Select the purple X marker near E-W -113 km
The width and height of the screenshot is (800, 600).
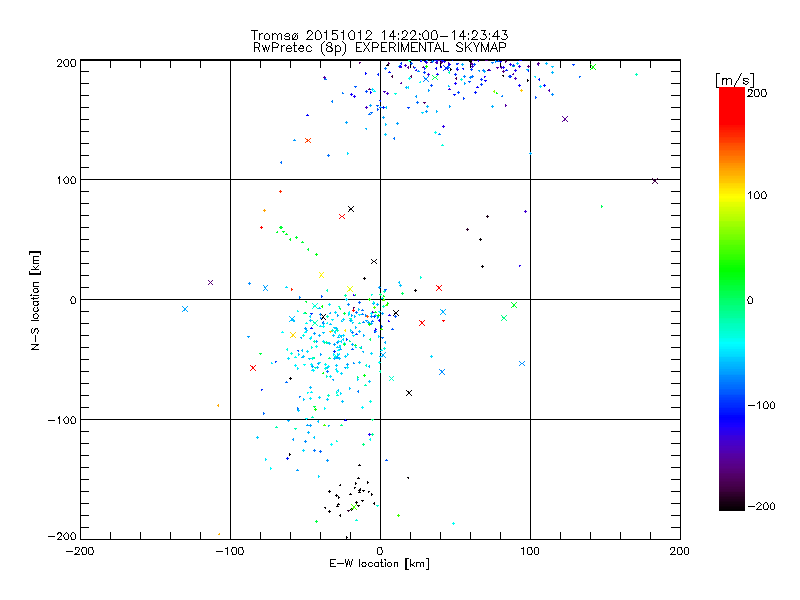click(x=210, y=283)
